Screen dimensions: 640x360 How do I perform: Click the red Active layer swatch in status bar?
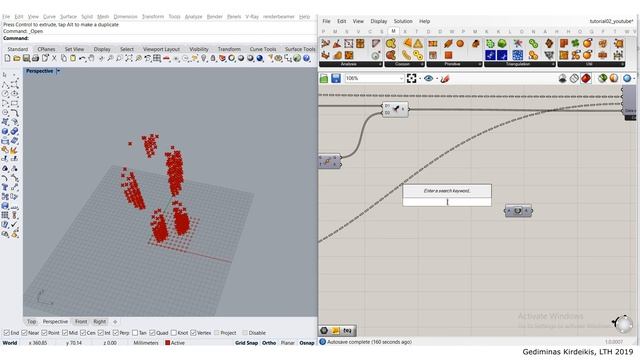[x=167, y=343]
